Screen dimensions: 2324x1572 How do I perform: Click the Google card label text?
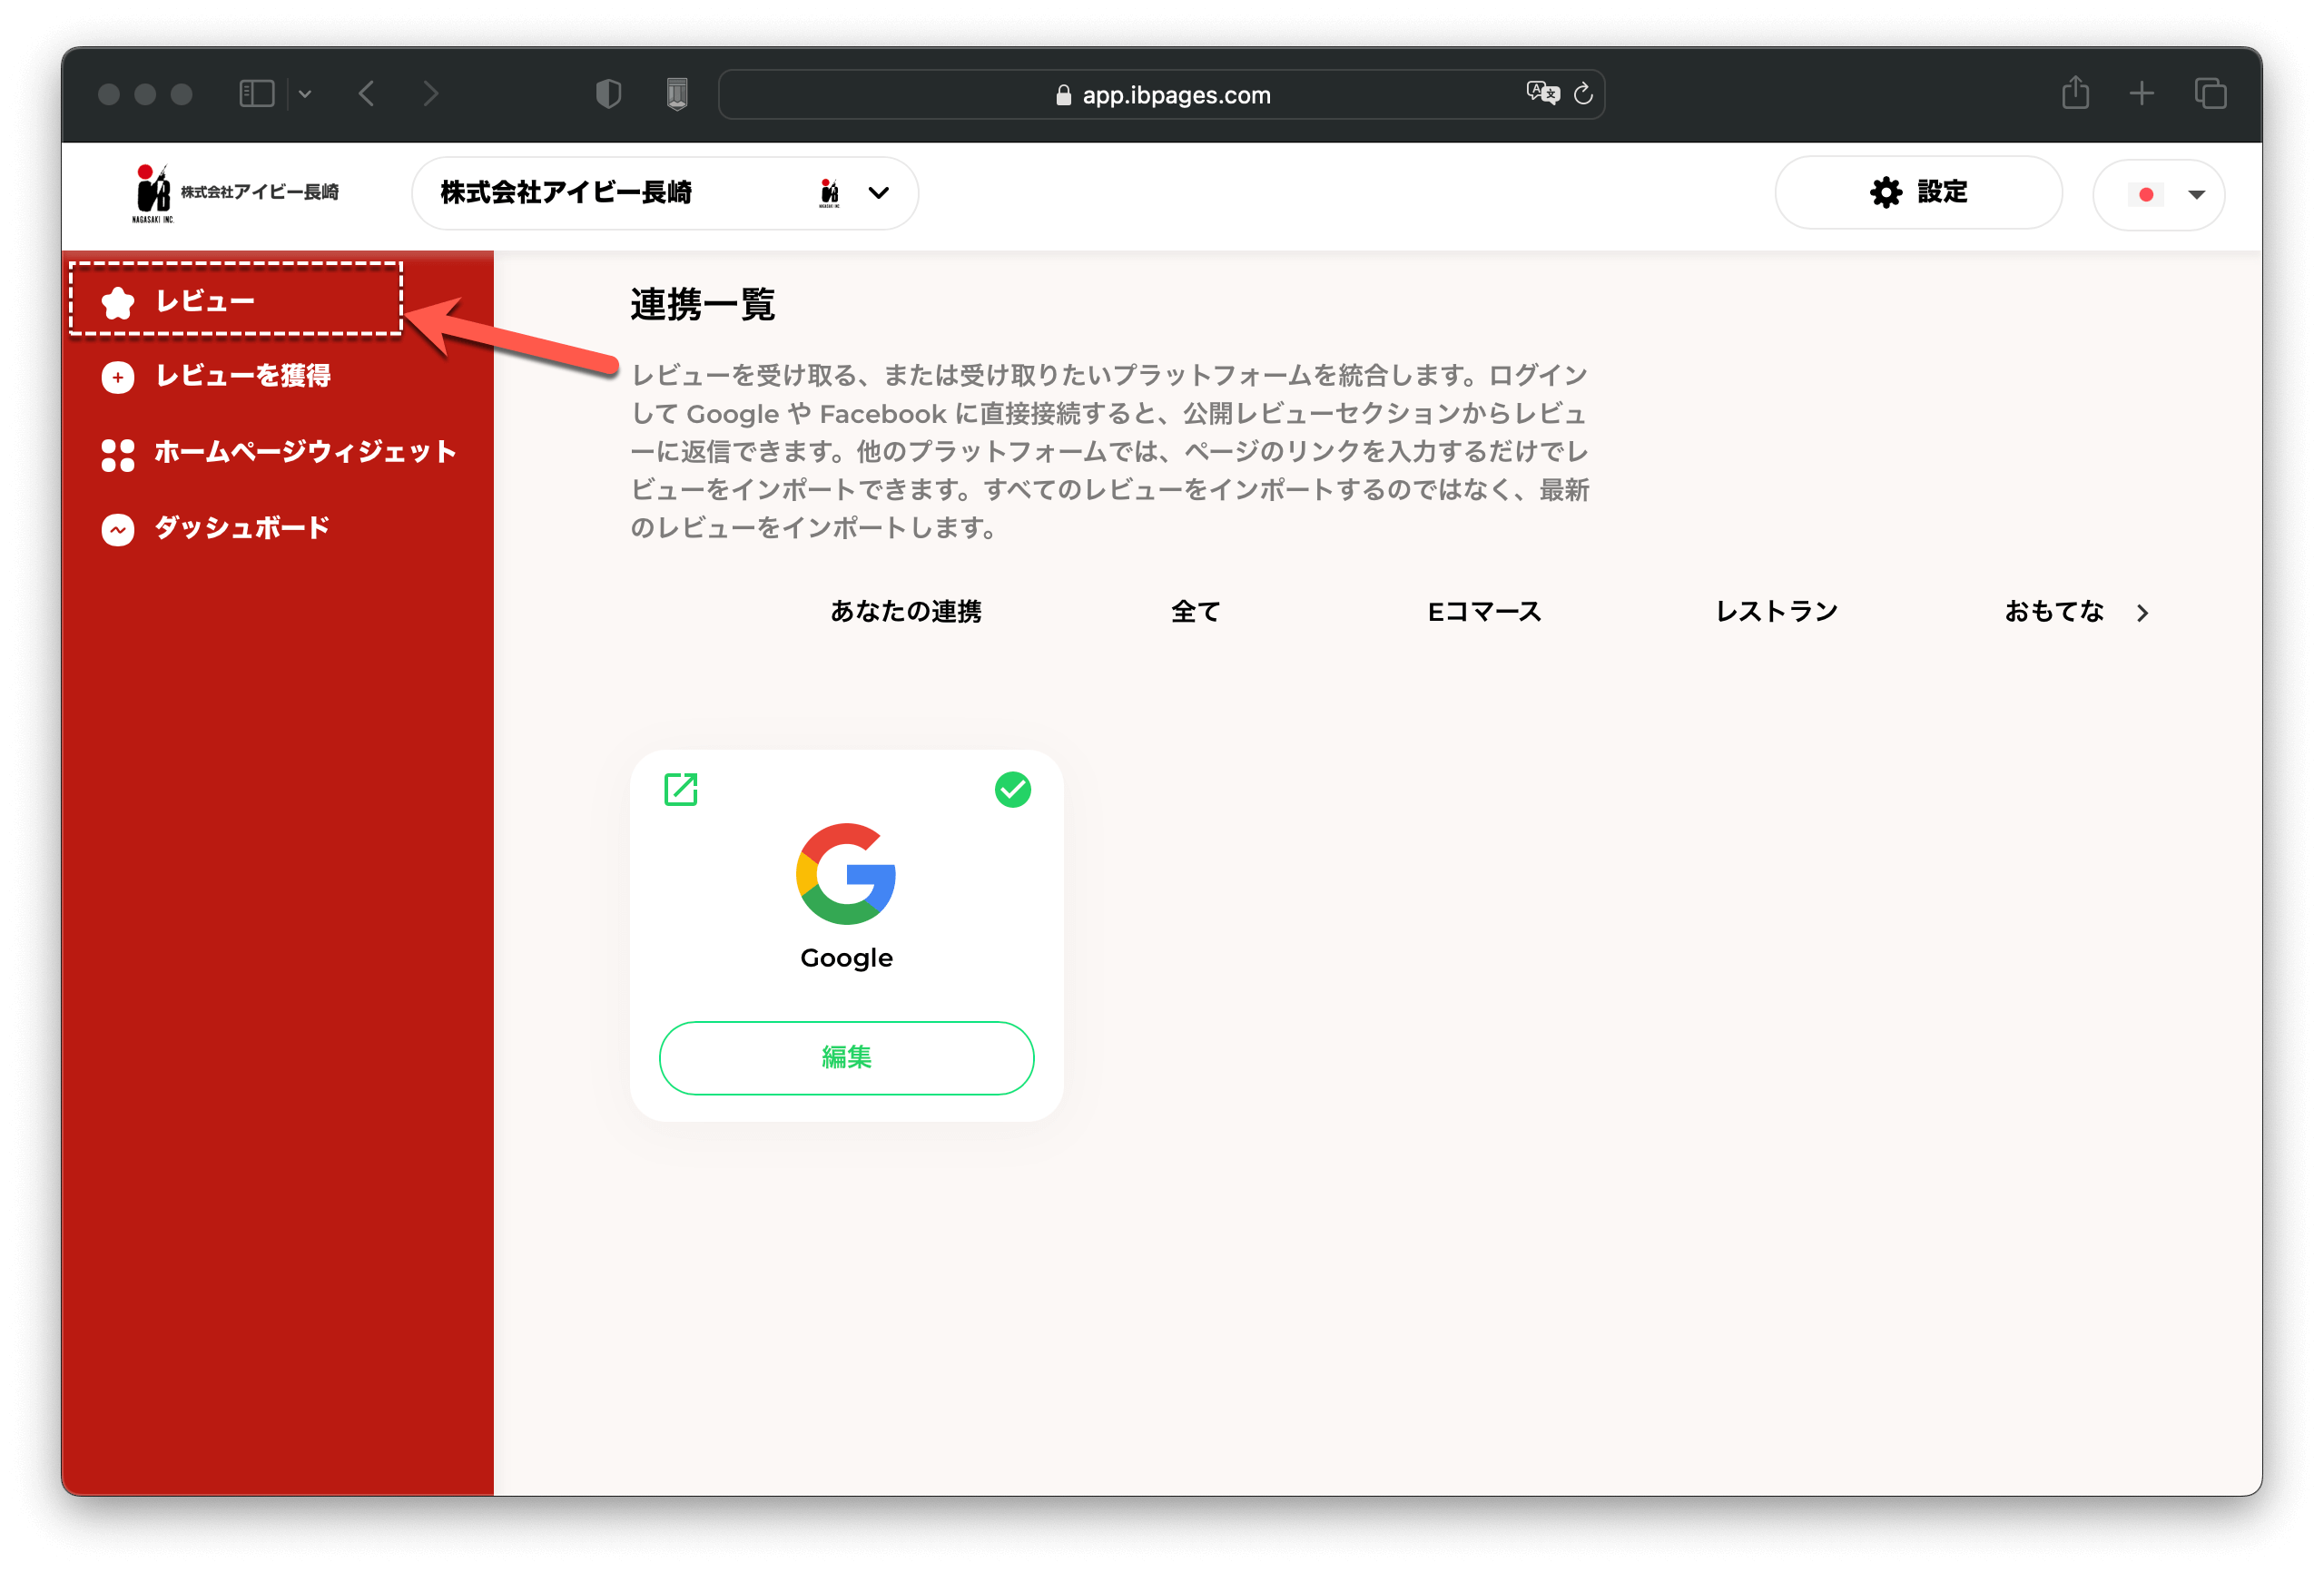point(846,958)
